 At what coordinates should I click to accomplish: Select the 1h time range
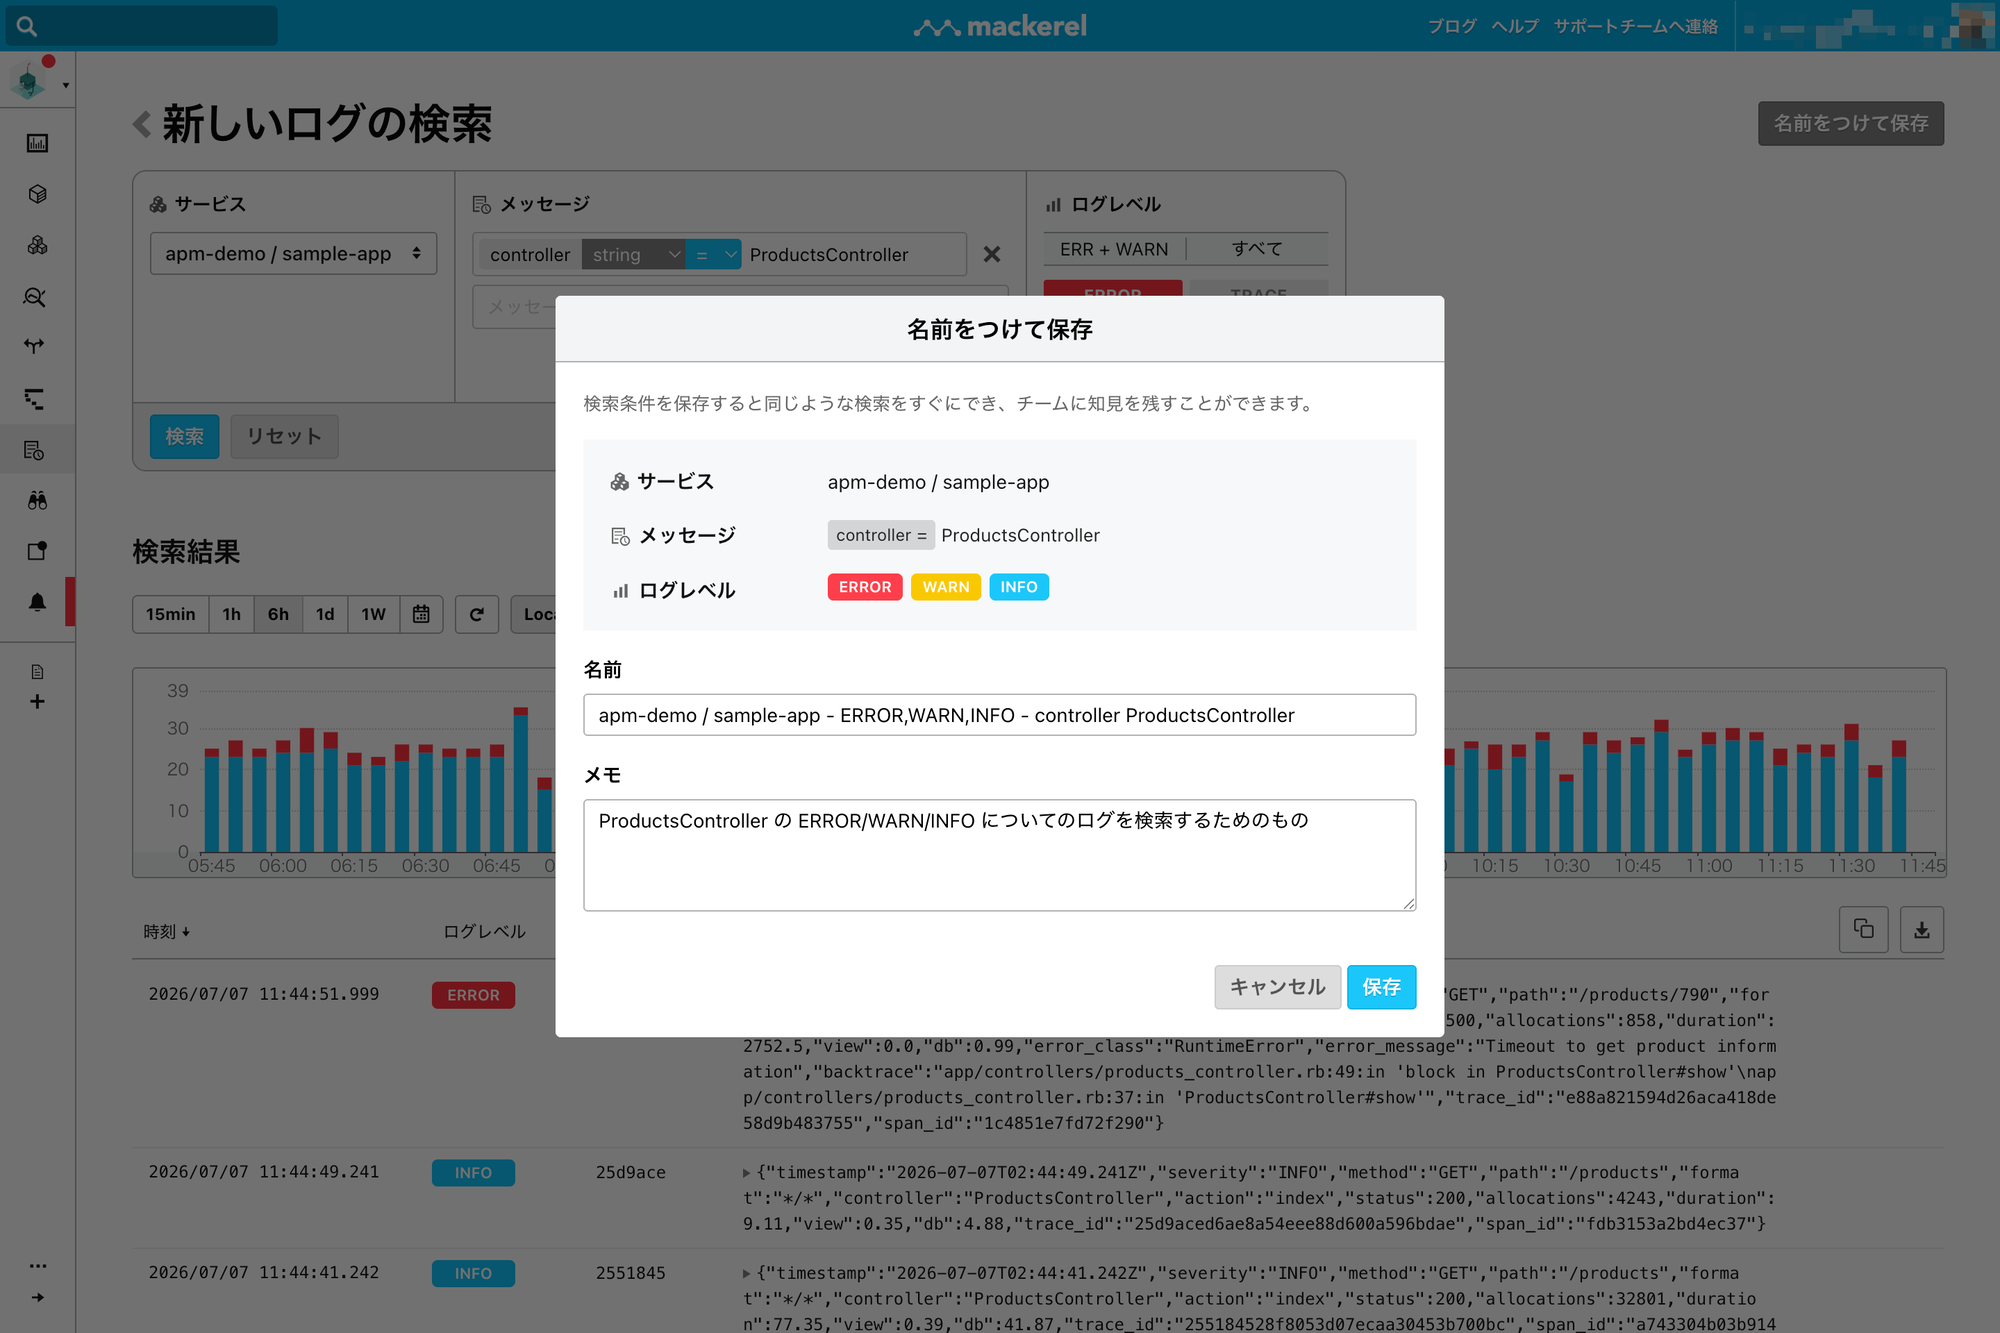(x=231, y=614)
